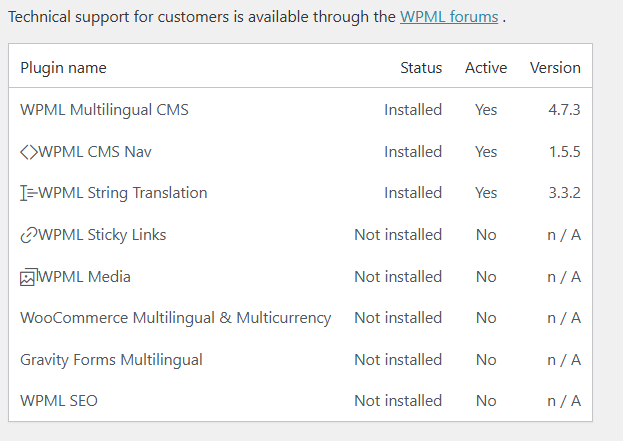Click the Gravity Forms Multilingual name
The height and width of the screenshot is (441, 623).
tap(111, 360)
